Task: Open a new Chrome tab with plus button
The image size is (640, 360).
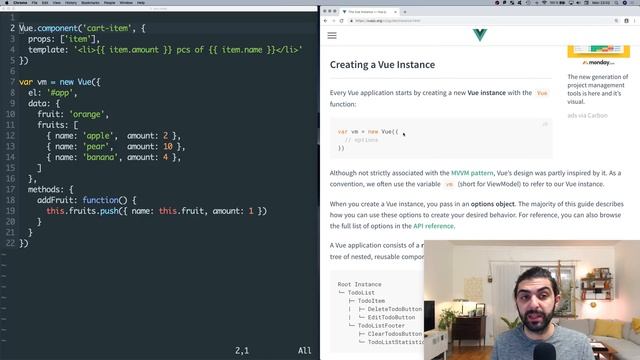Action: point(405,12)
